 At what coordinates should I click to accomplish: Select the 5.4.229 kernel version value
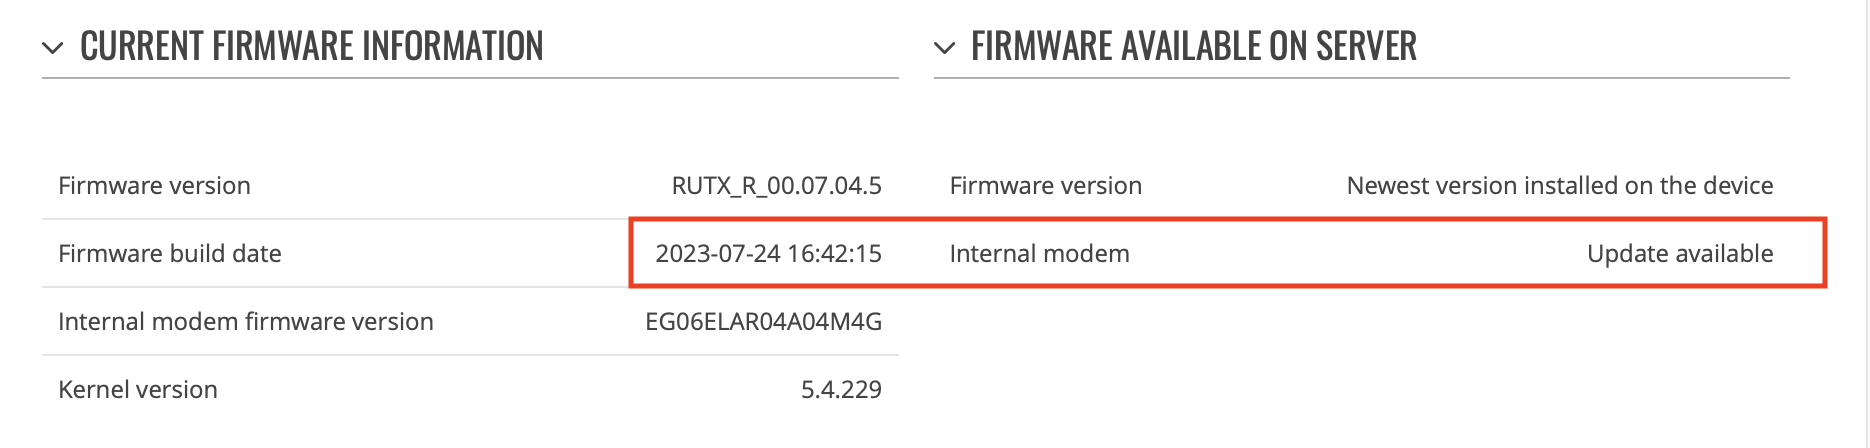coord(841,389)
